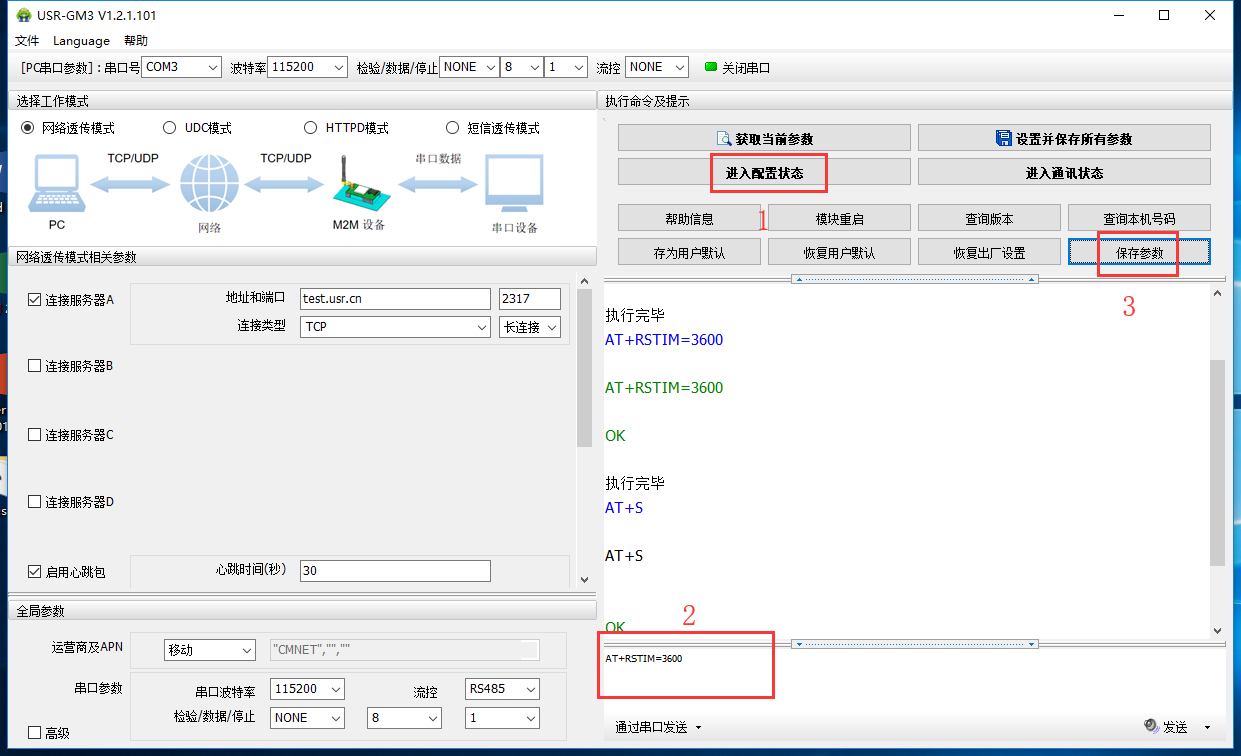
Task: Click the 保存参数 button
Action: 1139,253
